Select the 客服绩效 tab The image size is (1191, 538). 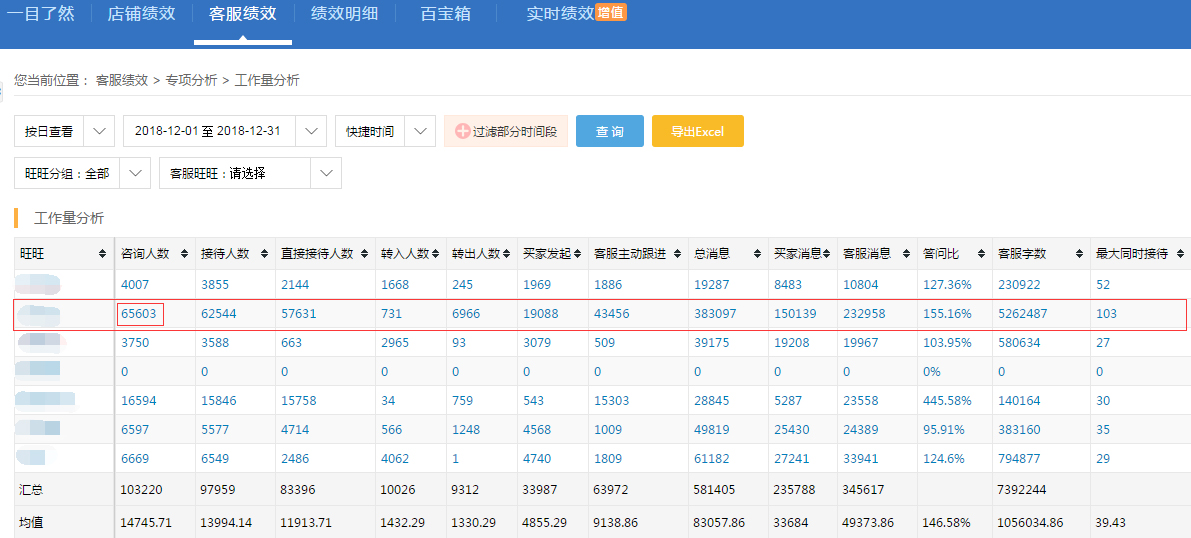coord(242,14)
